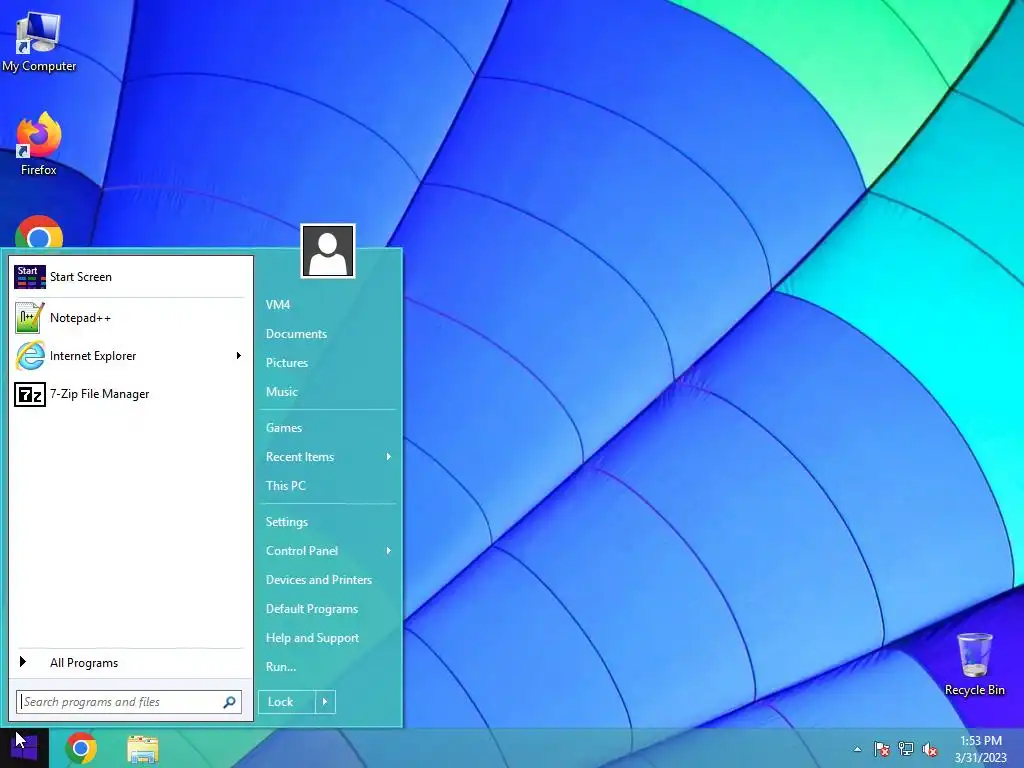Image resolution: width=1024 pixels, height=768 pixels.
Task: Open Documents from the start menu
Action: click(x=328, y=334)
